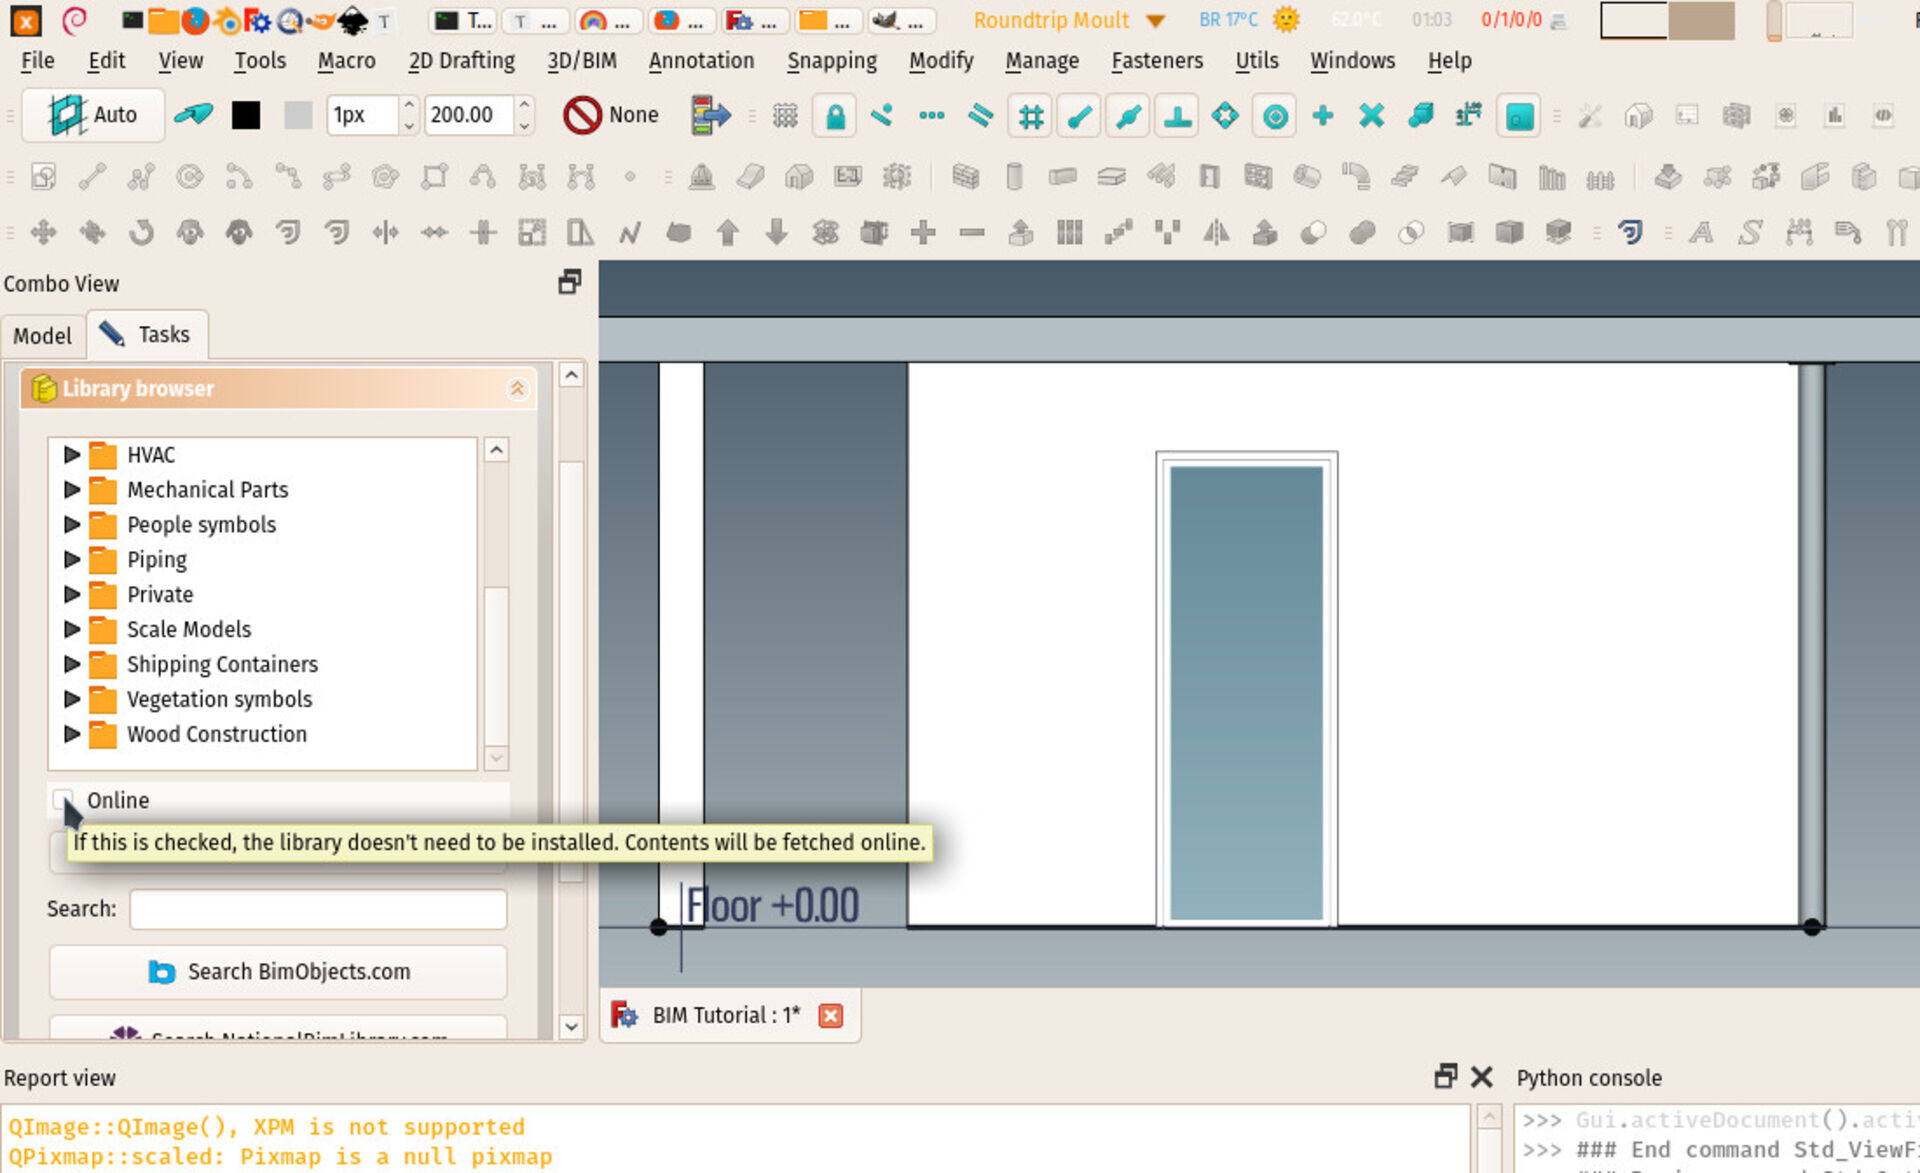This screenshot has width=1920, height=1173.
Task: Toggle snap endpoint icon
Action: point(1079,116)
